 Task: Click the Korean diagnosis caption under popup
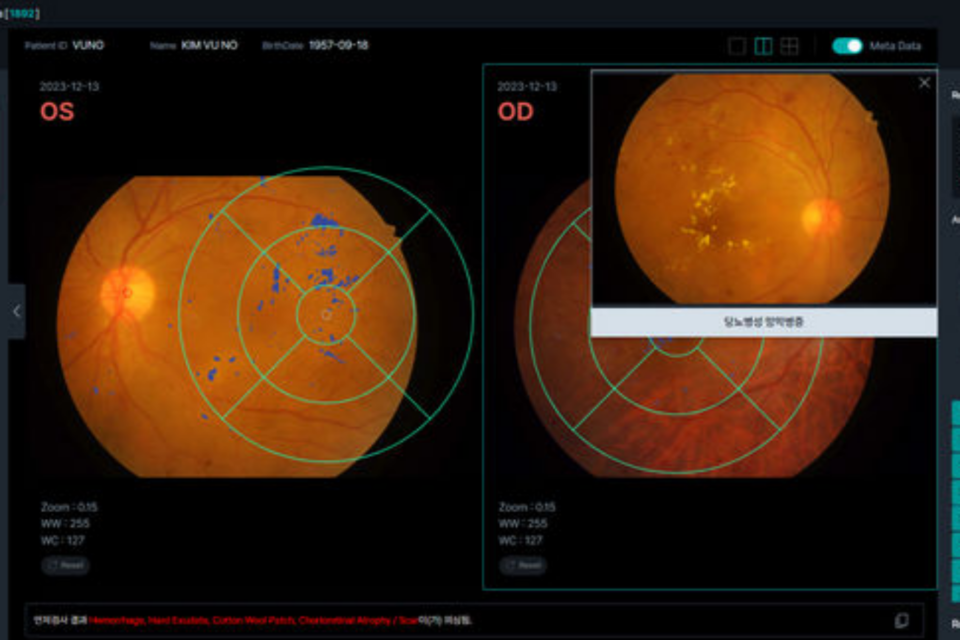(x=763, y=322)
